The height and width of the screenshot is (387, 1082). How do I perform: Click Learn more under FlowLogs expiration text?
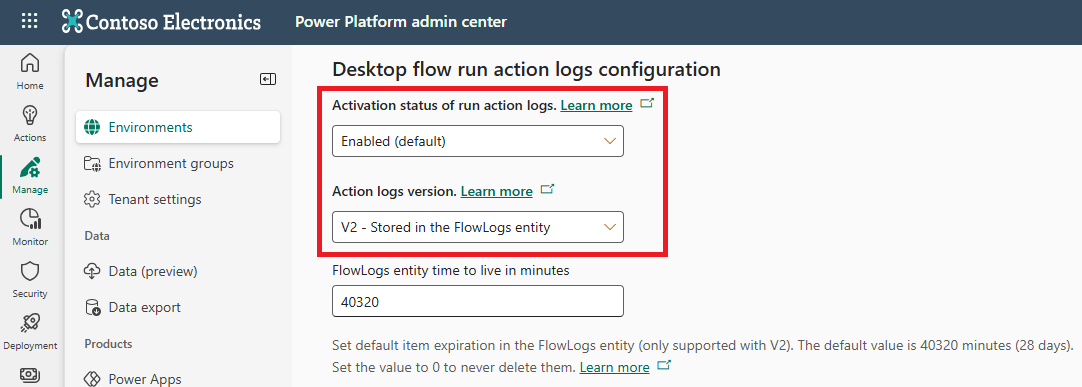[x=614, y=368]
